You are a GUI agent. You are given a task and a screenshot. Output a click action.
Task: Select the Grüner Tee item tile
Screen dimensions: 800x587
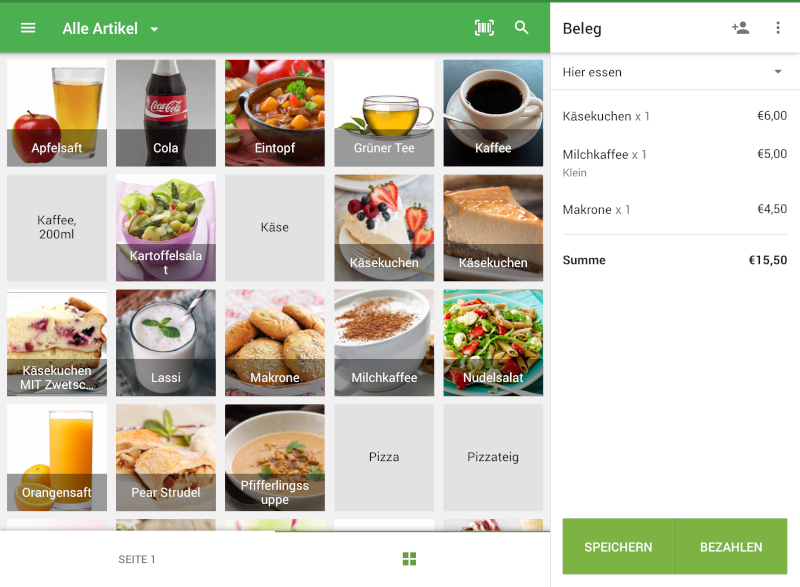pyautogui.click(x=384, y=113)
